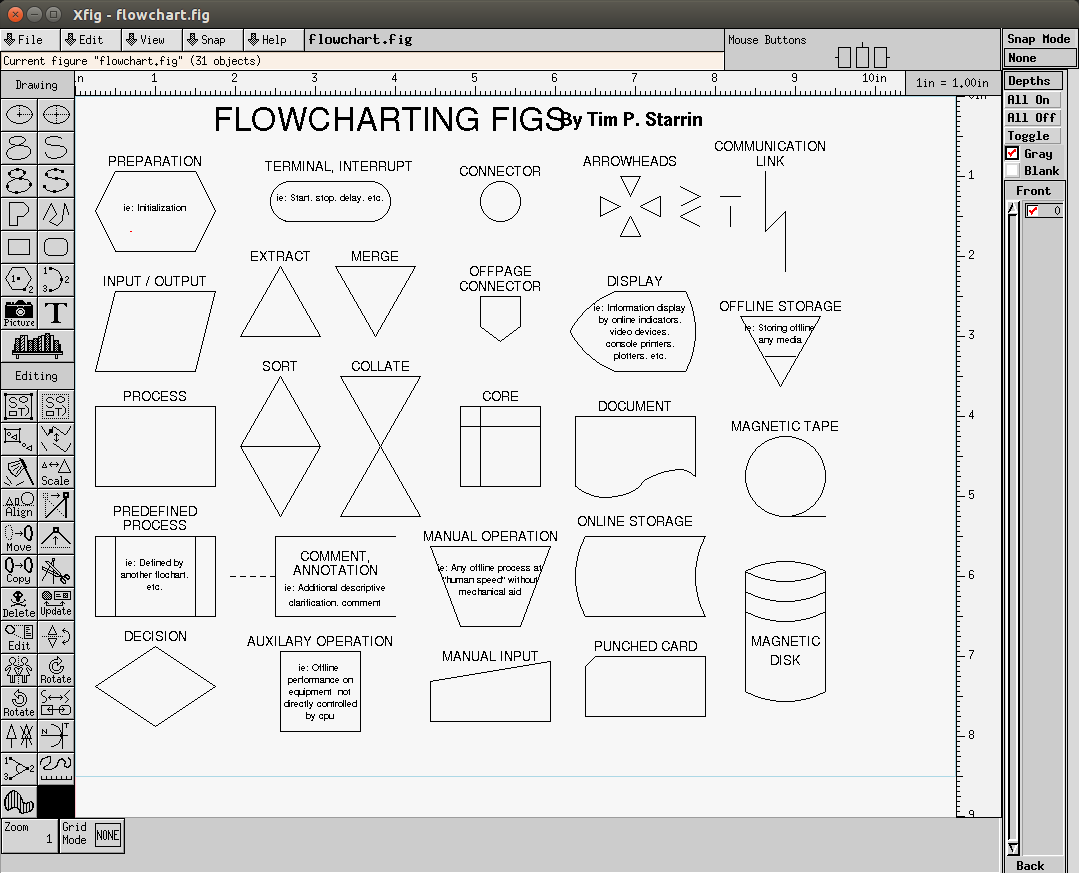Viewport: 1079px width, 873px height.
Task: Select the Picture import tool
Action: pyautogui.click(x=19, y=312)
